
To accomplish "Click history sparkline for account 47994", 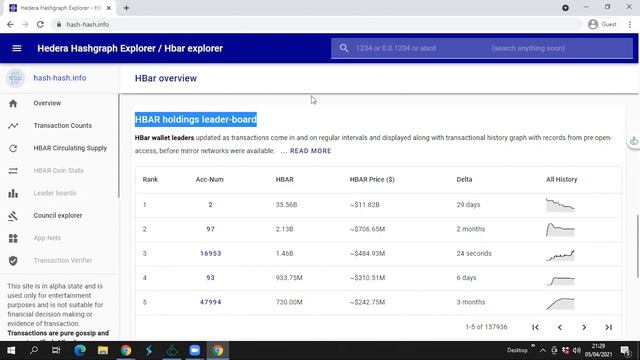I will point(560,304).
